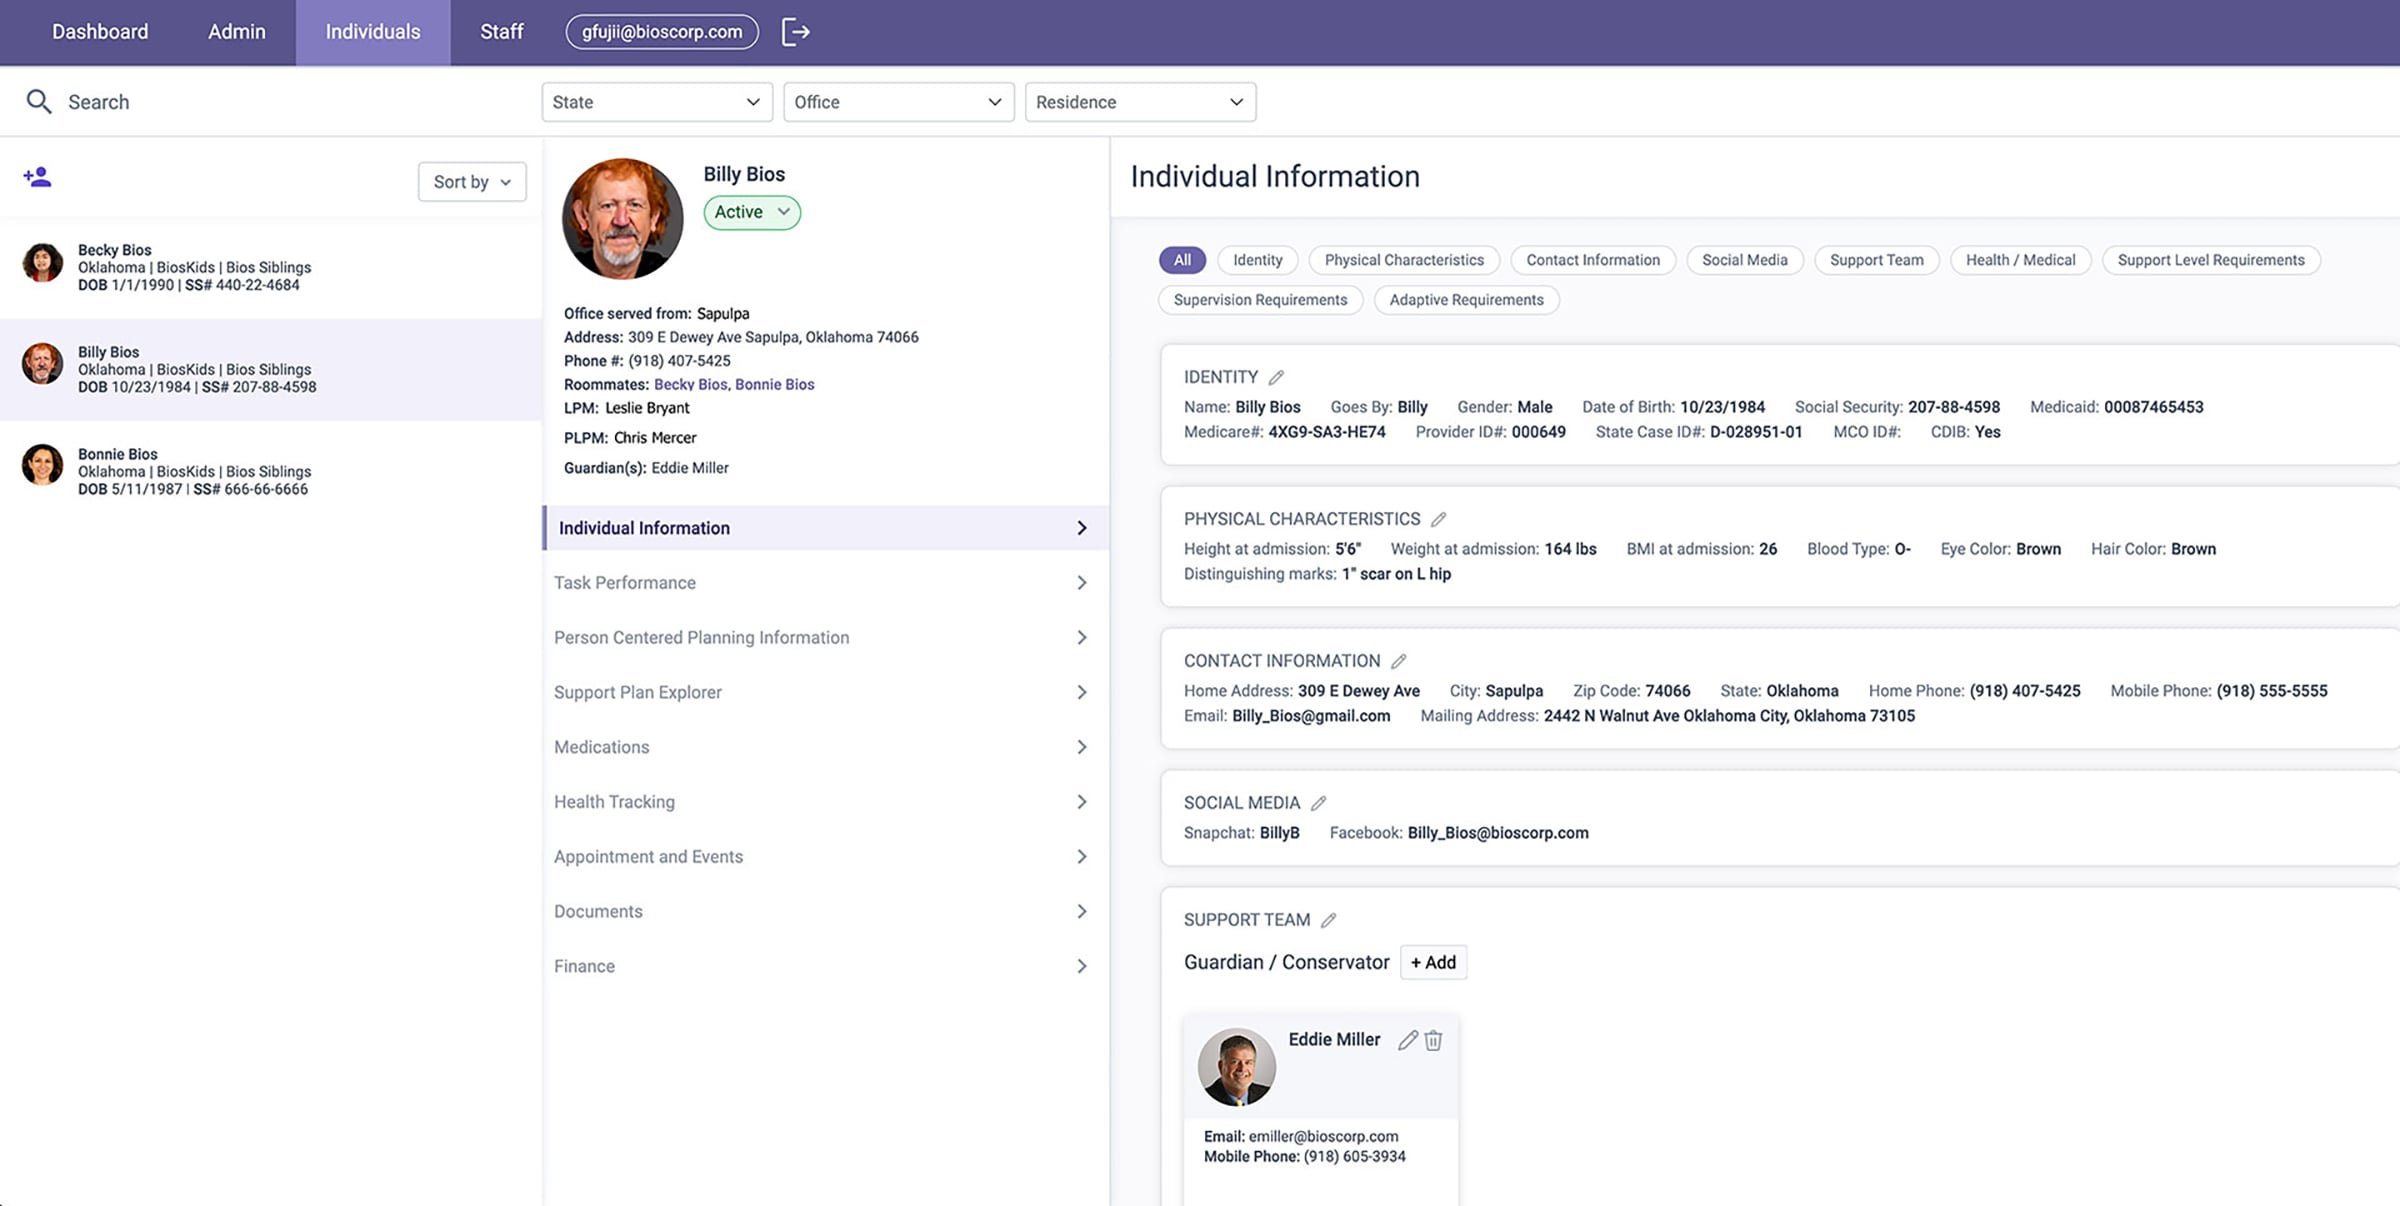Click the Becky Bios roommate link
2400x1206 pixels.
click(689, 385)
